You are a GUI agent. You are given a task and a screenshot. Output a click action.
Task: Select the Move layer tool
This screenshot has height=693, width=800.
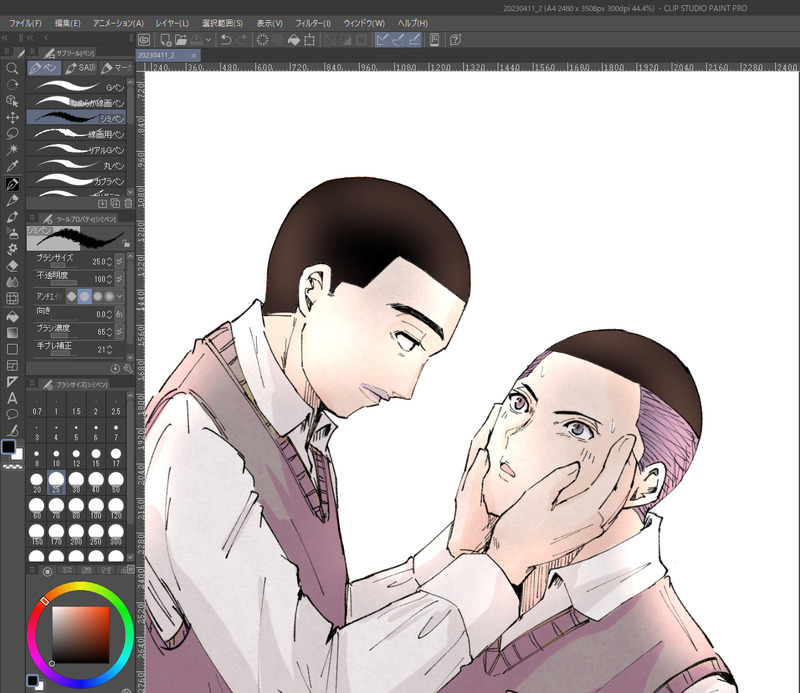coord(12,117)
